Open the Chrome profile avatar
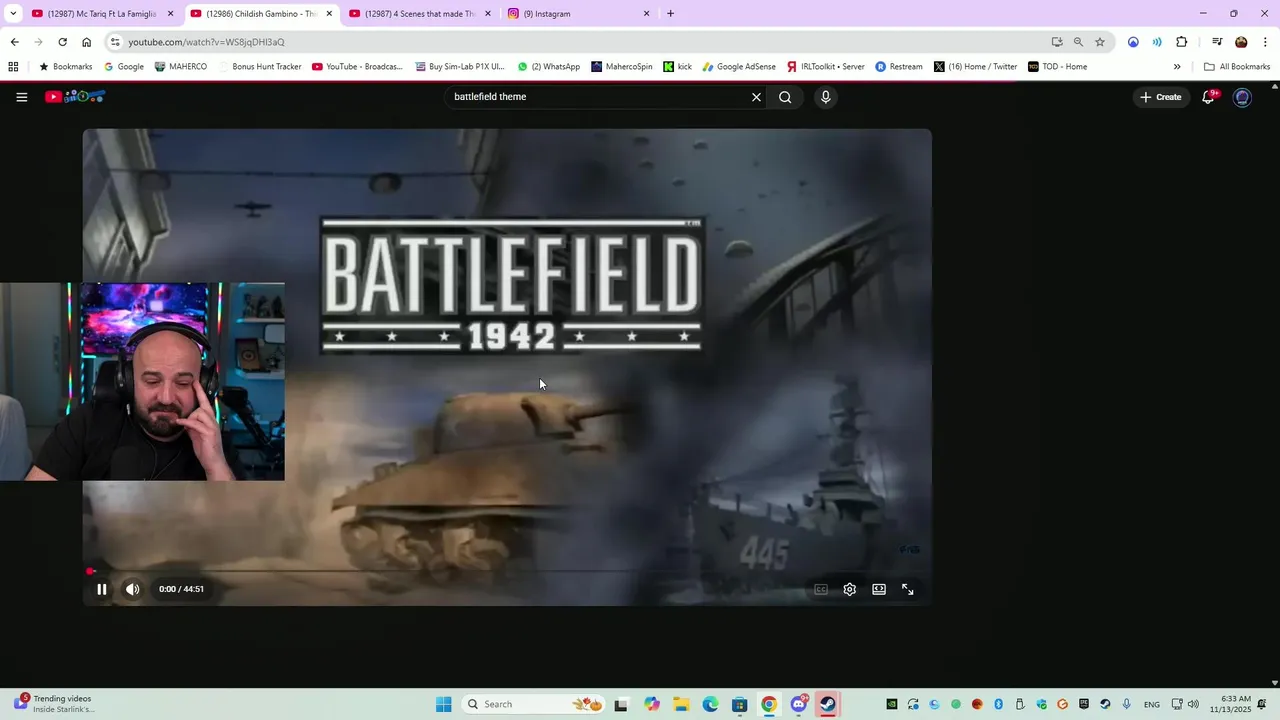 (1241, 42)
